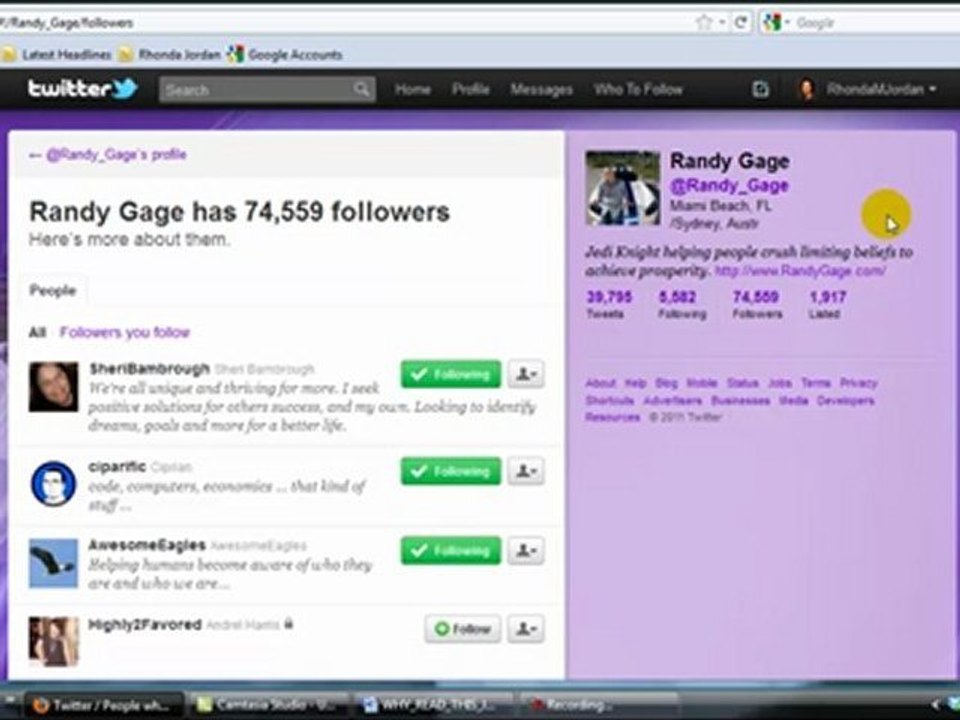960x720 pixels.
Task: Open Who To Follow page
Action: (638, 89)
